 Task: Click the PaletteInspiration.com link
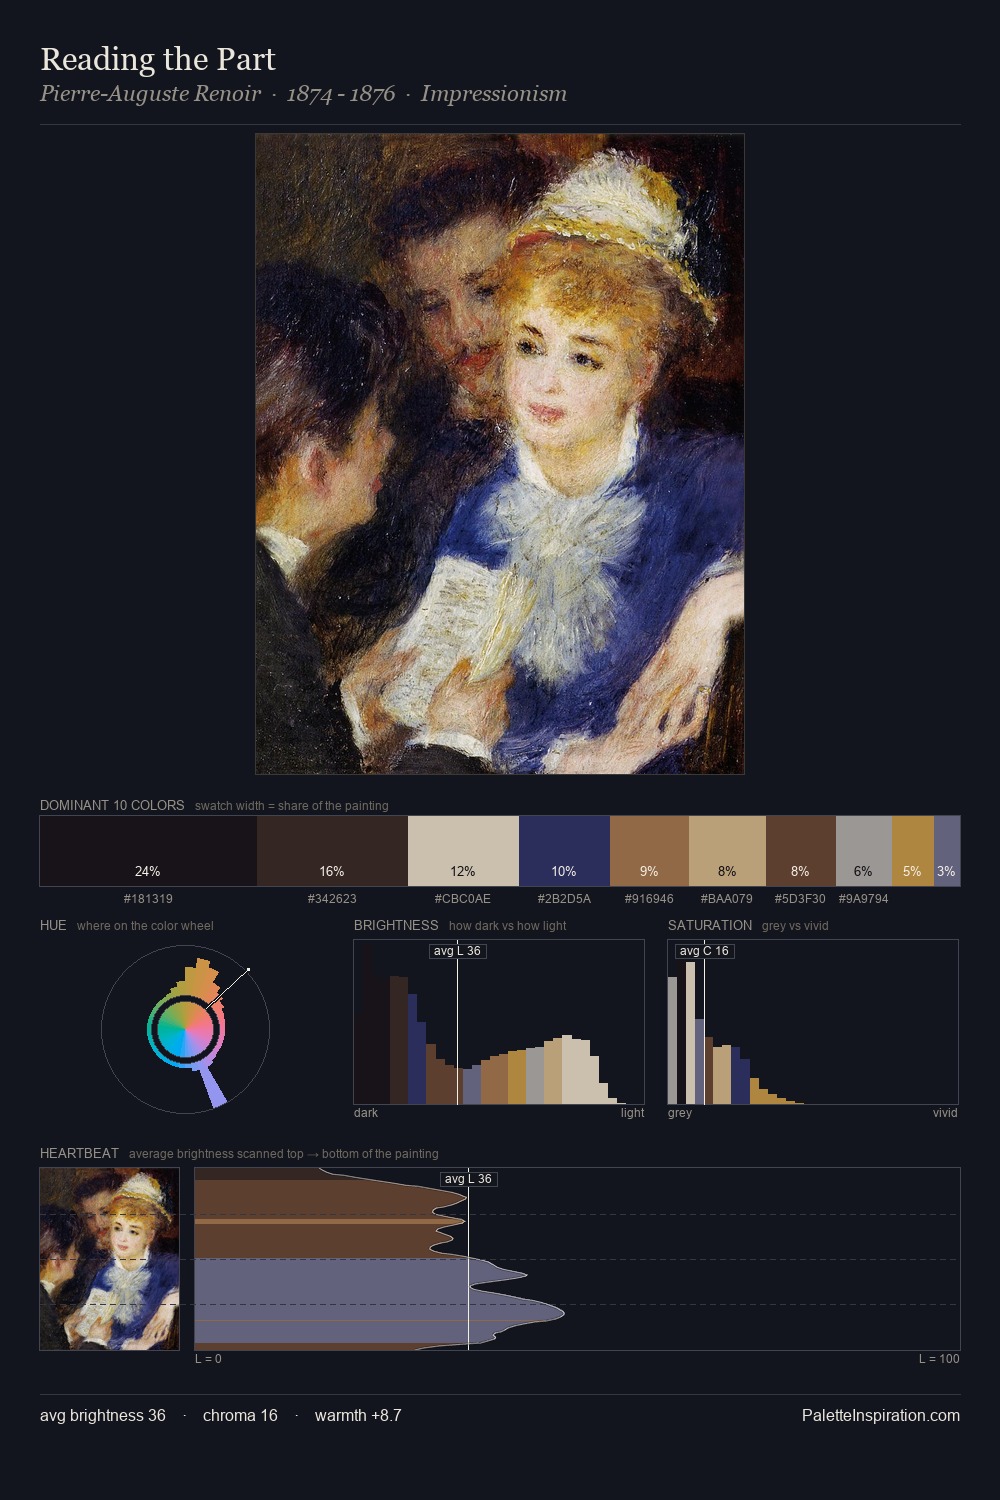point(881,1415)
